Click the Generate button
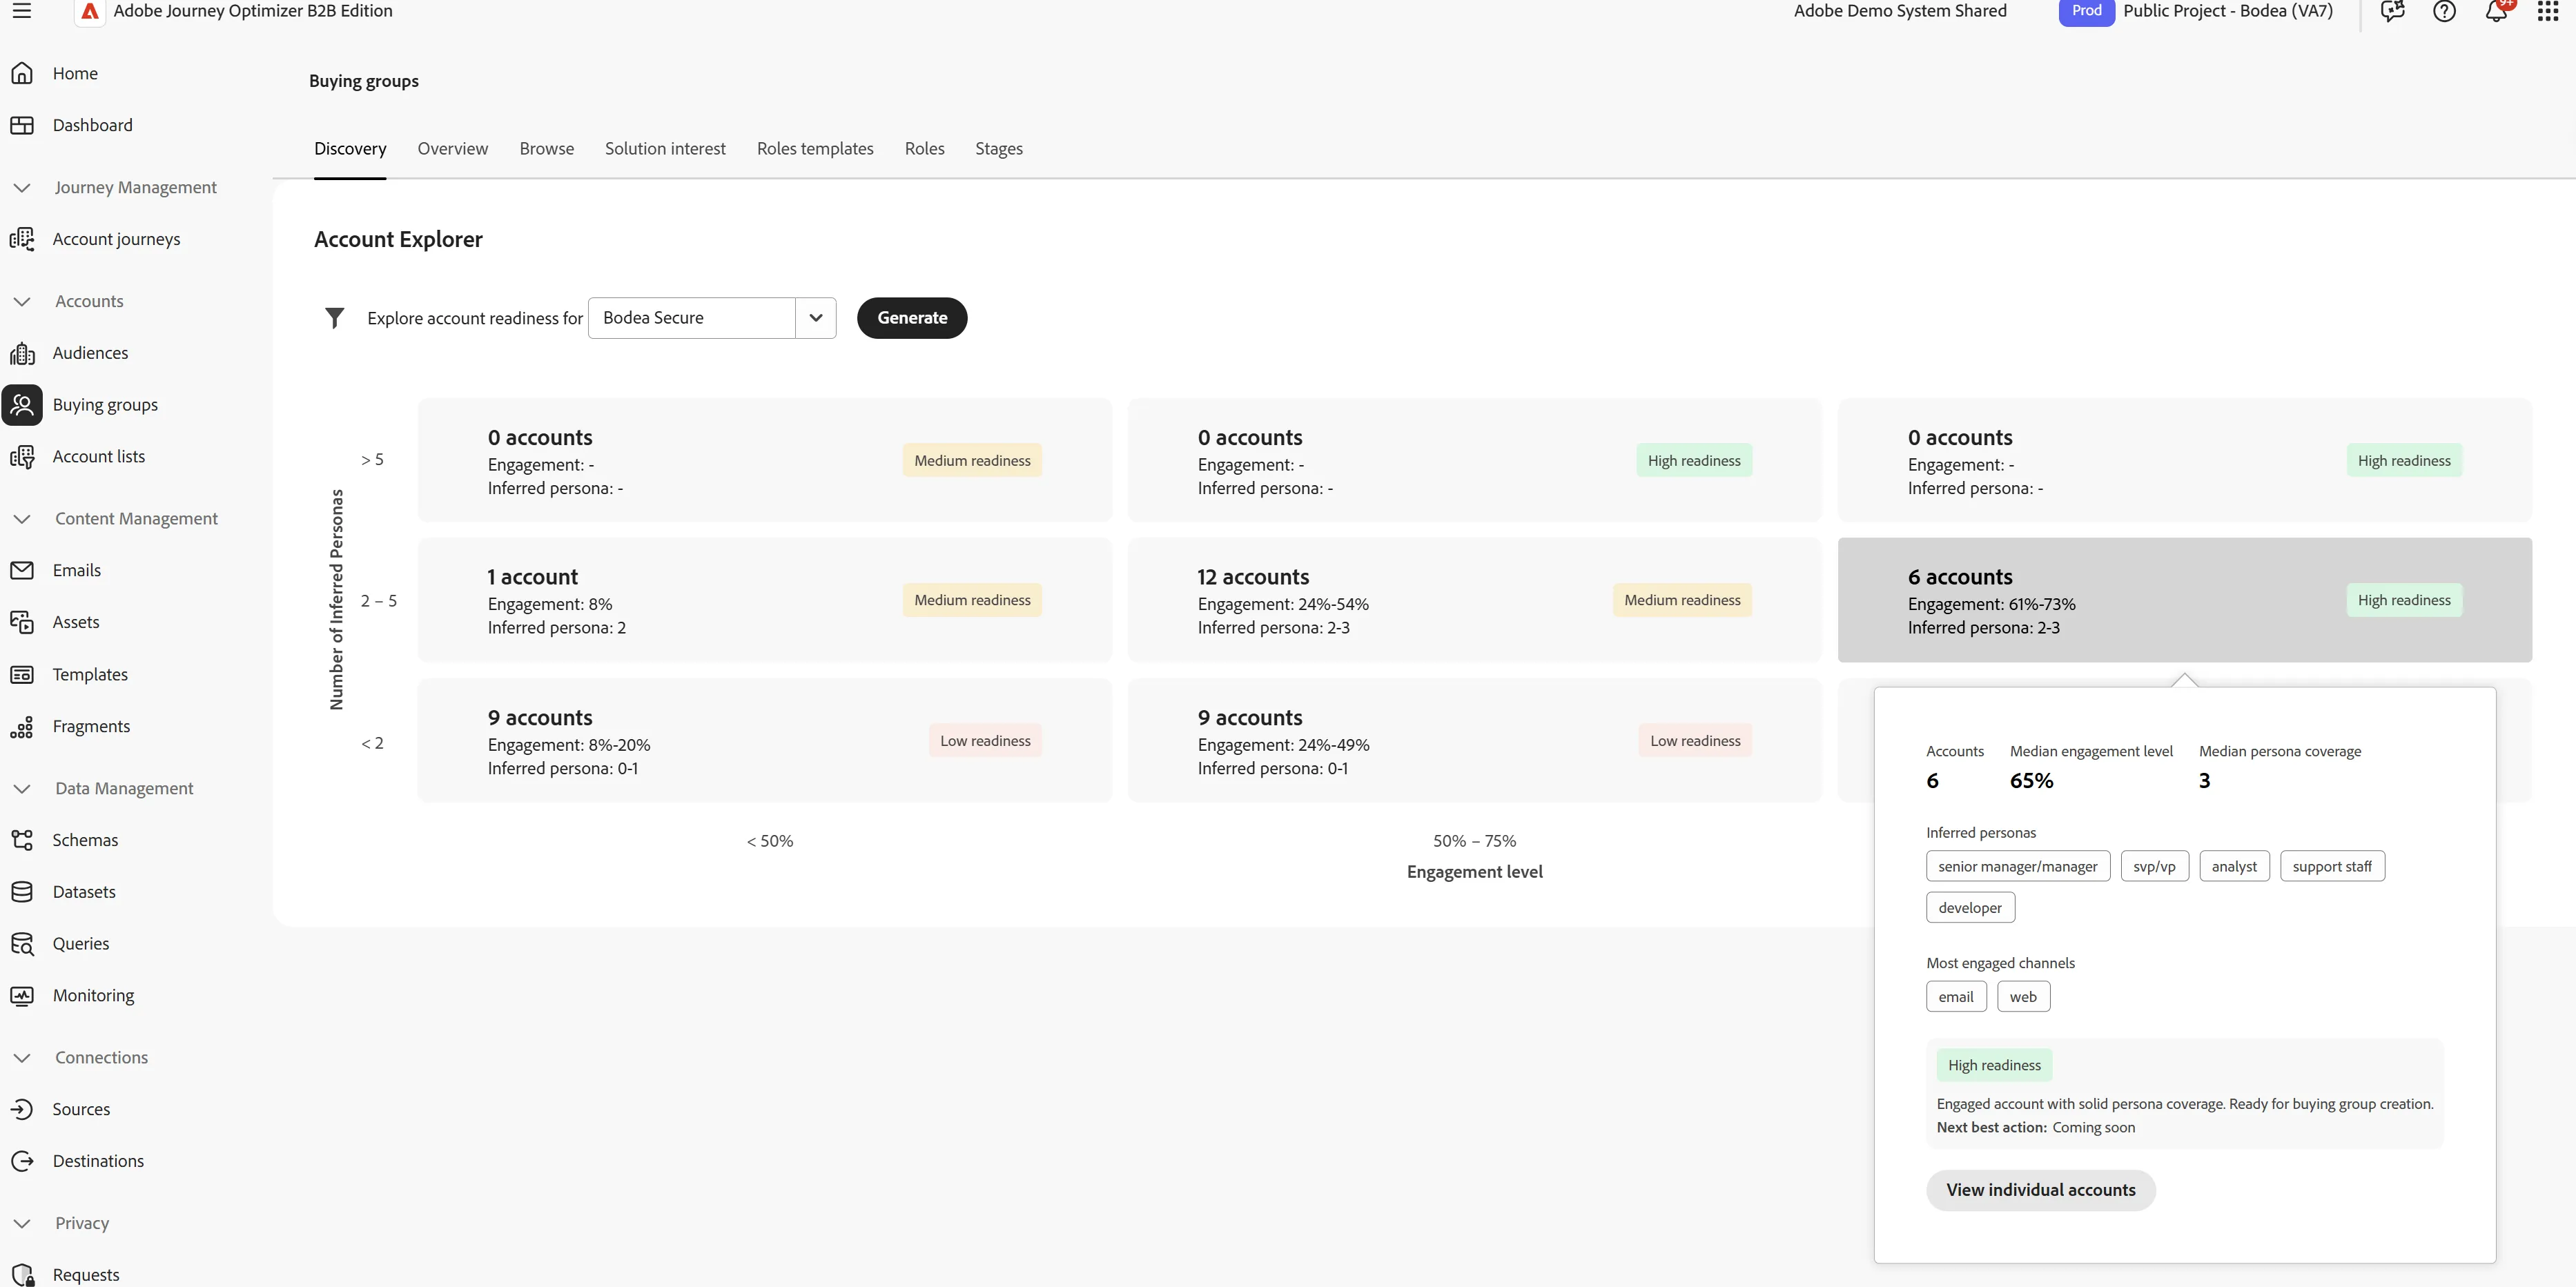The width and height of the screenshot is (2576, 1287). (912, 318)
